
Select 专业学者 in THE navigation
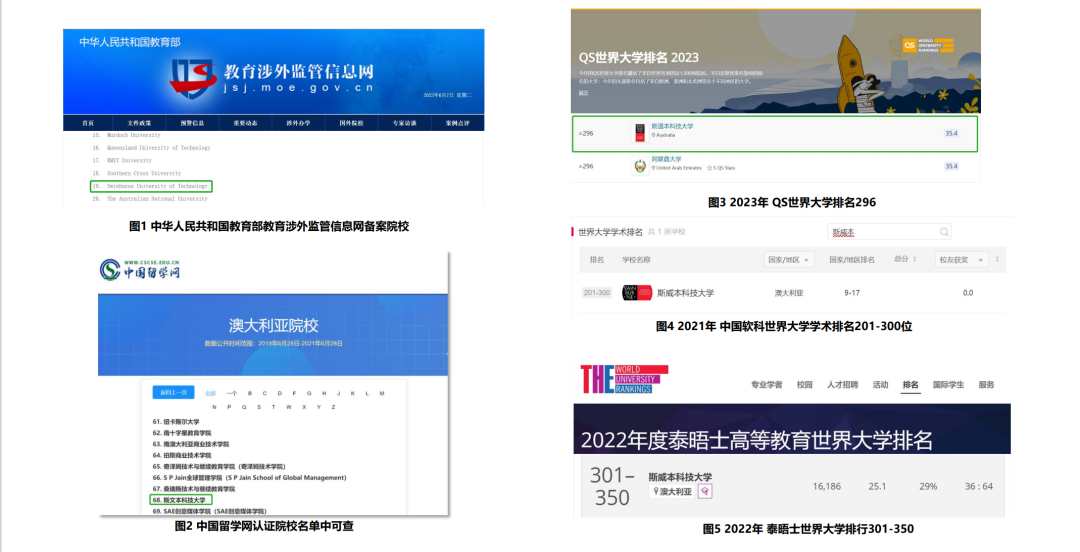point(767,385)
